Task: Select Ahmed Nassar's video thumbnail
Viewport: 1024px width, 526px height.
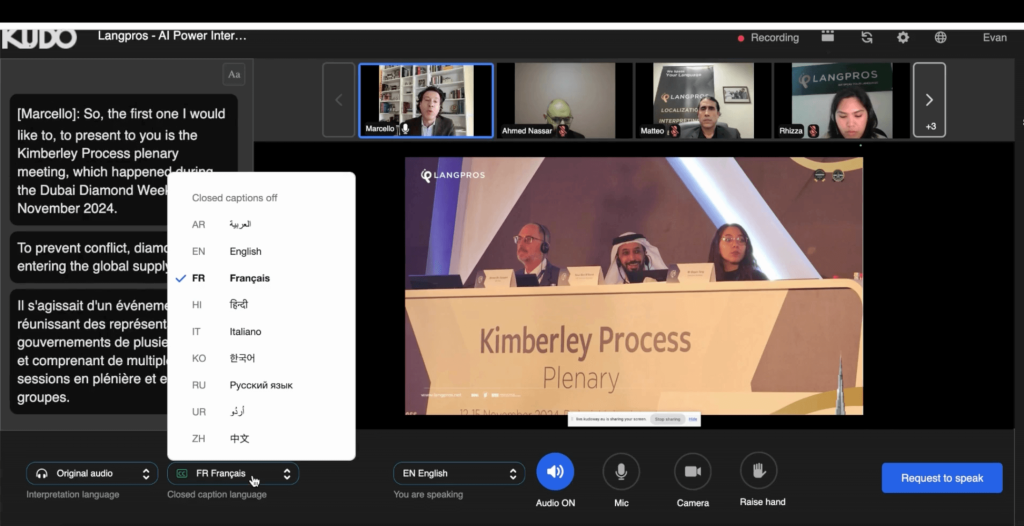Action: 564,100
